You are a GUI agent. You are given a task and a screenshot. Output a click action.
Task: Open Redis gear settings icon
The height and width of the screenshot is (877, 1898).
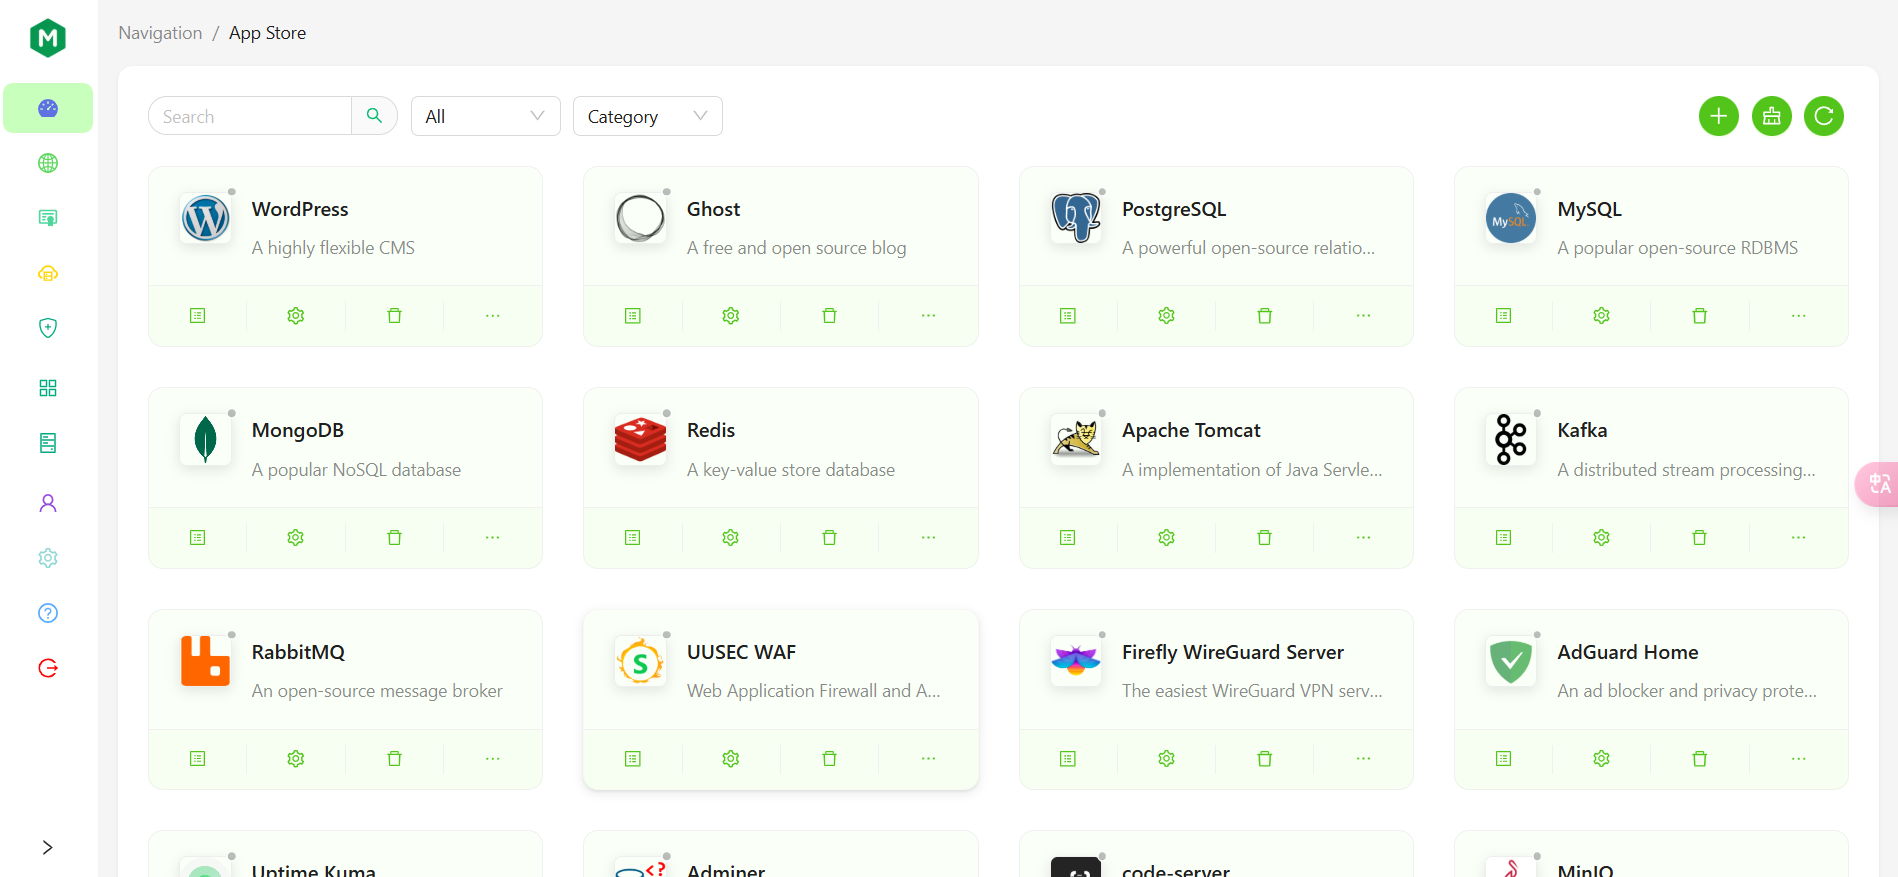click(731, 538)
